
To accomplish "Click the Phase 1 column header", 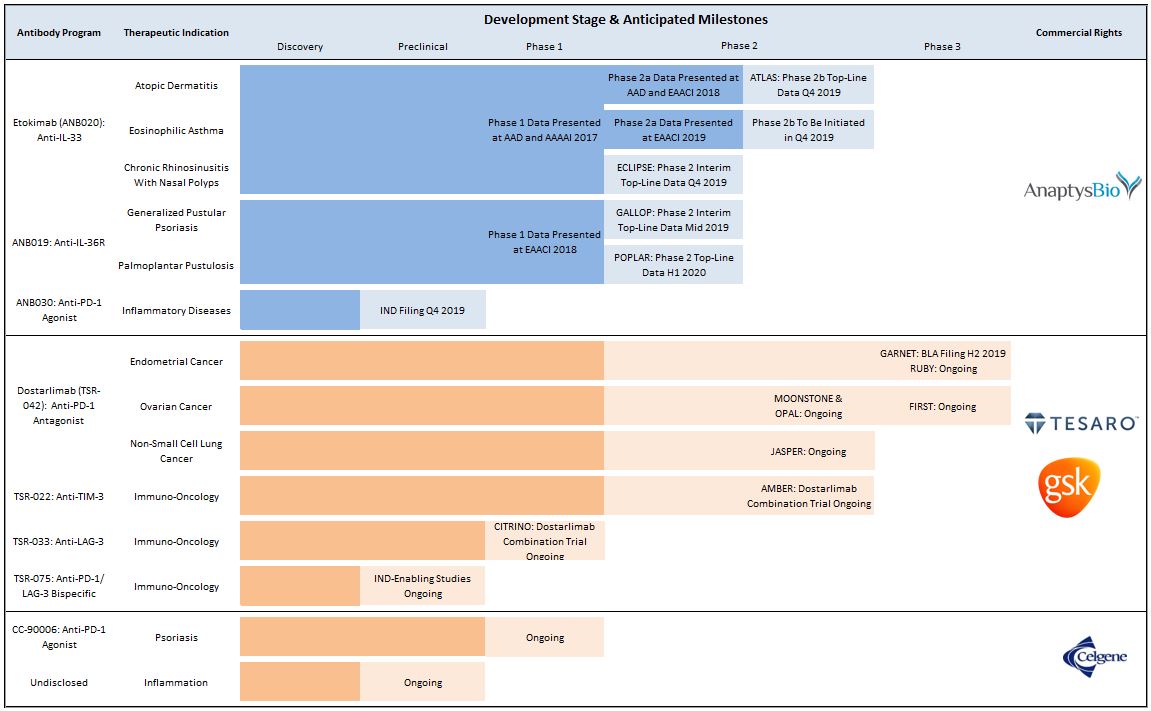I will (x=544, y=46).
